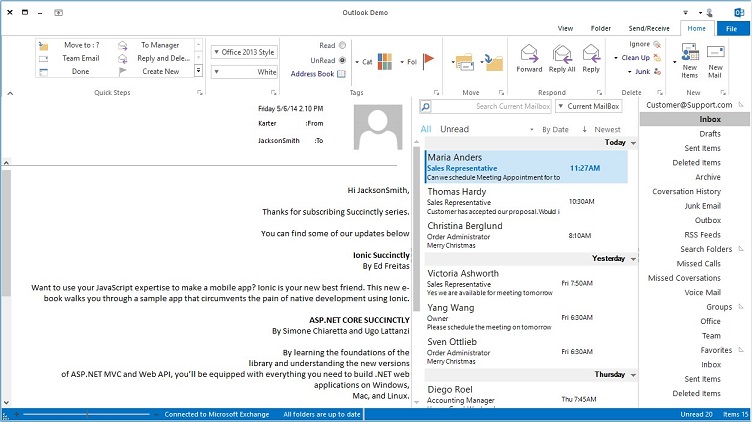Click the Categorize color squares icon
The width and height of the screenshot is (752, 422).
coord(385,61)
